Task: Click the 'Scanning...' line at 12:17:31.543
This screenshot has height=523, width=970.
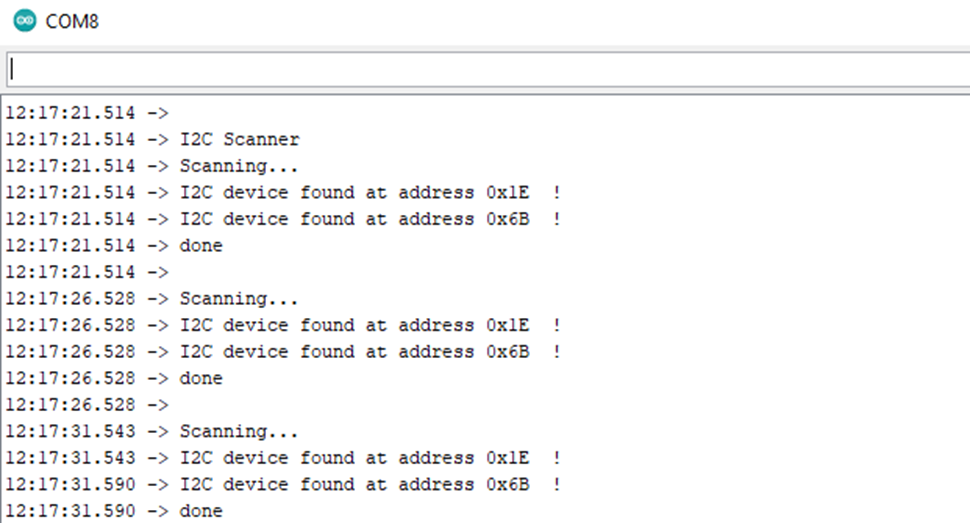Action: (x=152, y=432)
